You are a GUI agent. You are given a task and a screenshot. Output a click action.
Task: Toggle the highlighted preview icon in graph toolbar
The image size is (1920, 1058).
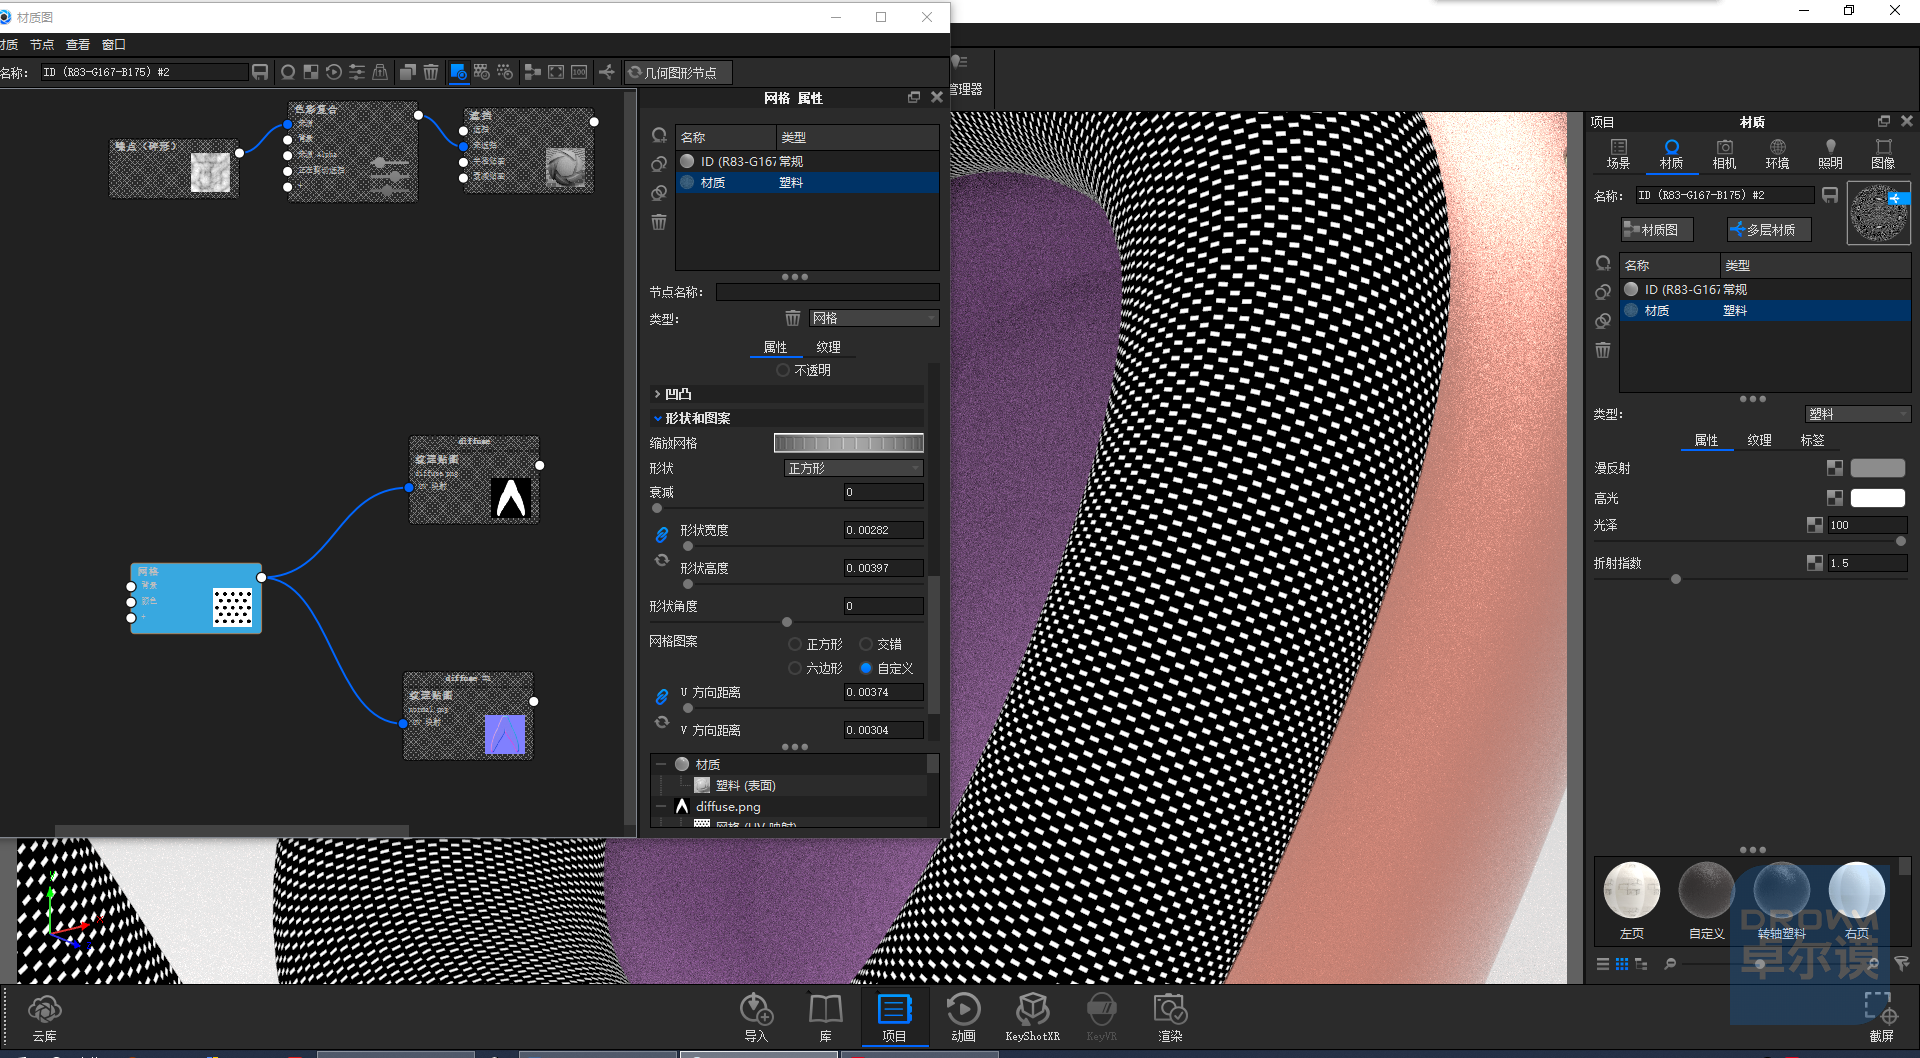pyautogui.click(x=458, y=72)
